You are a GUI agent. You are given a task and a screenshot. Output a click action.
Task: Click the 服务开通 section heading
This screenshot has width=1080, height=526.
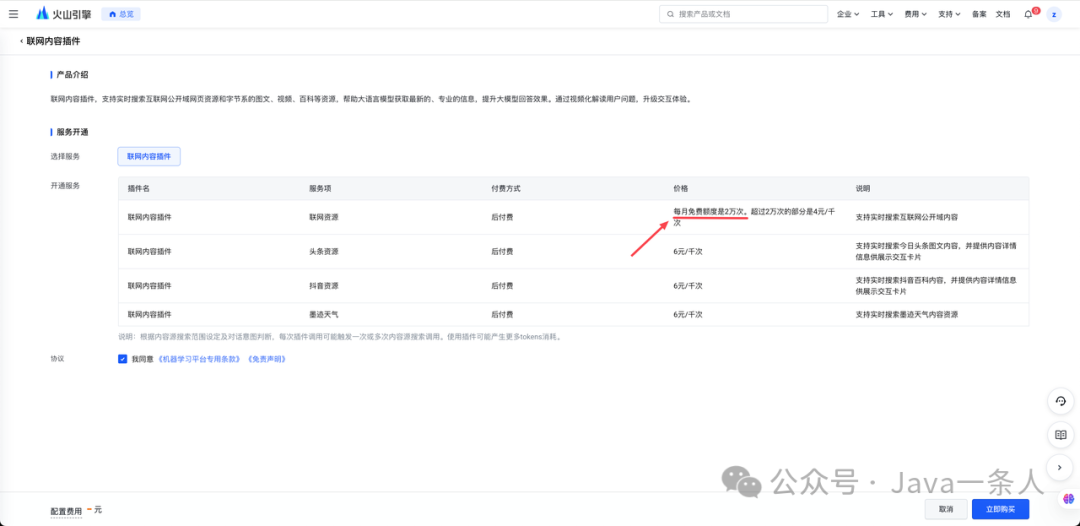72,132
